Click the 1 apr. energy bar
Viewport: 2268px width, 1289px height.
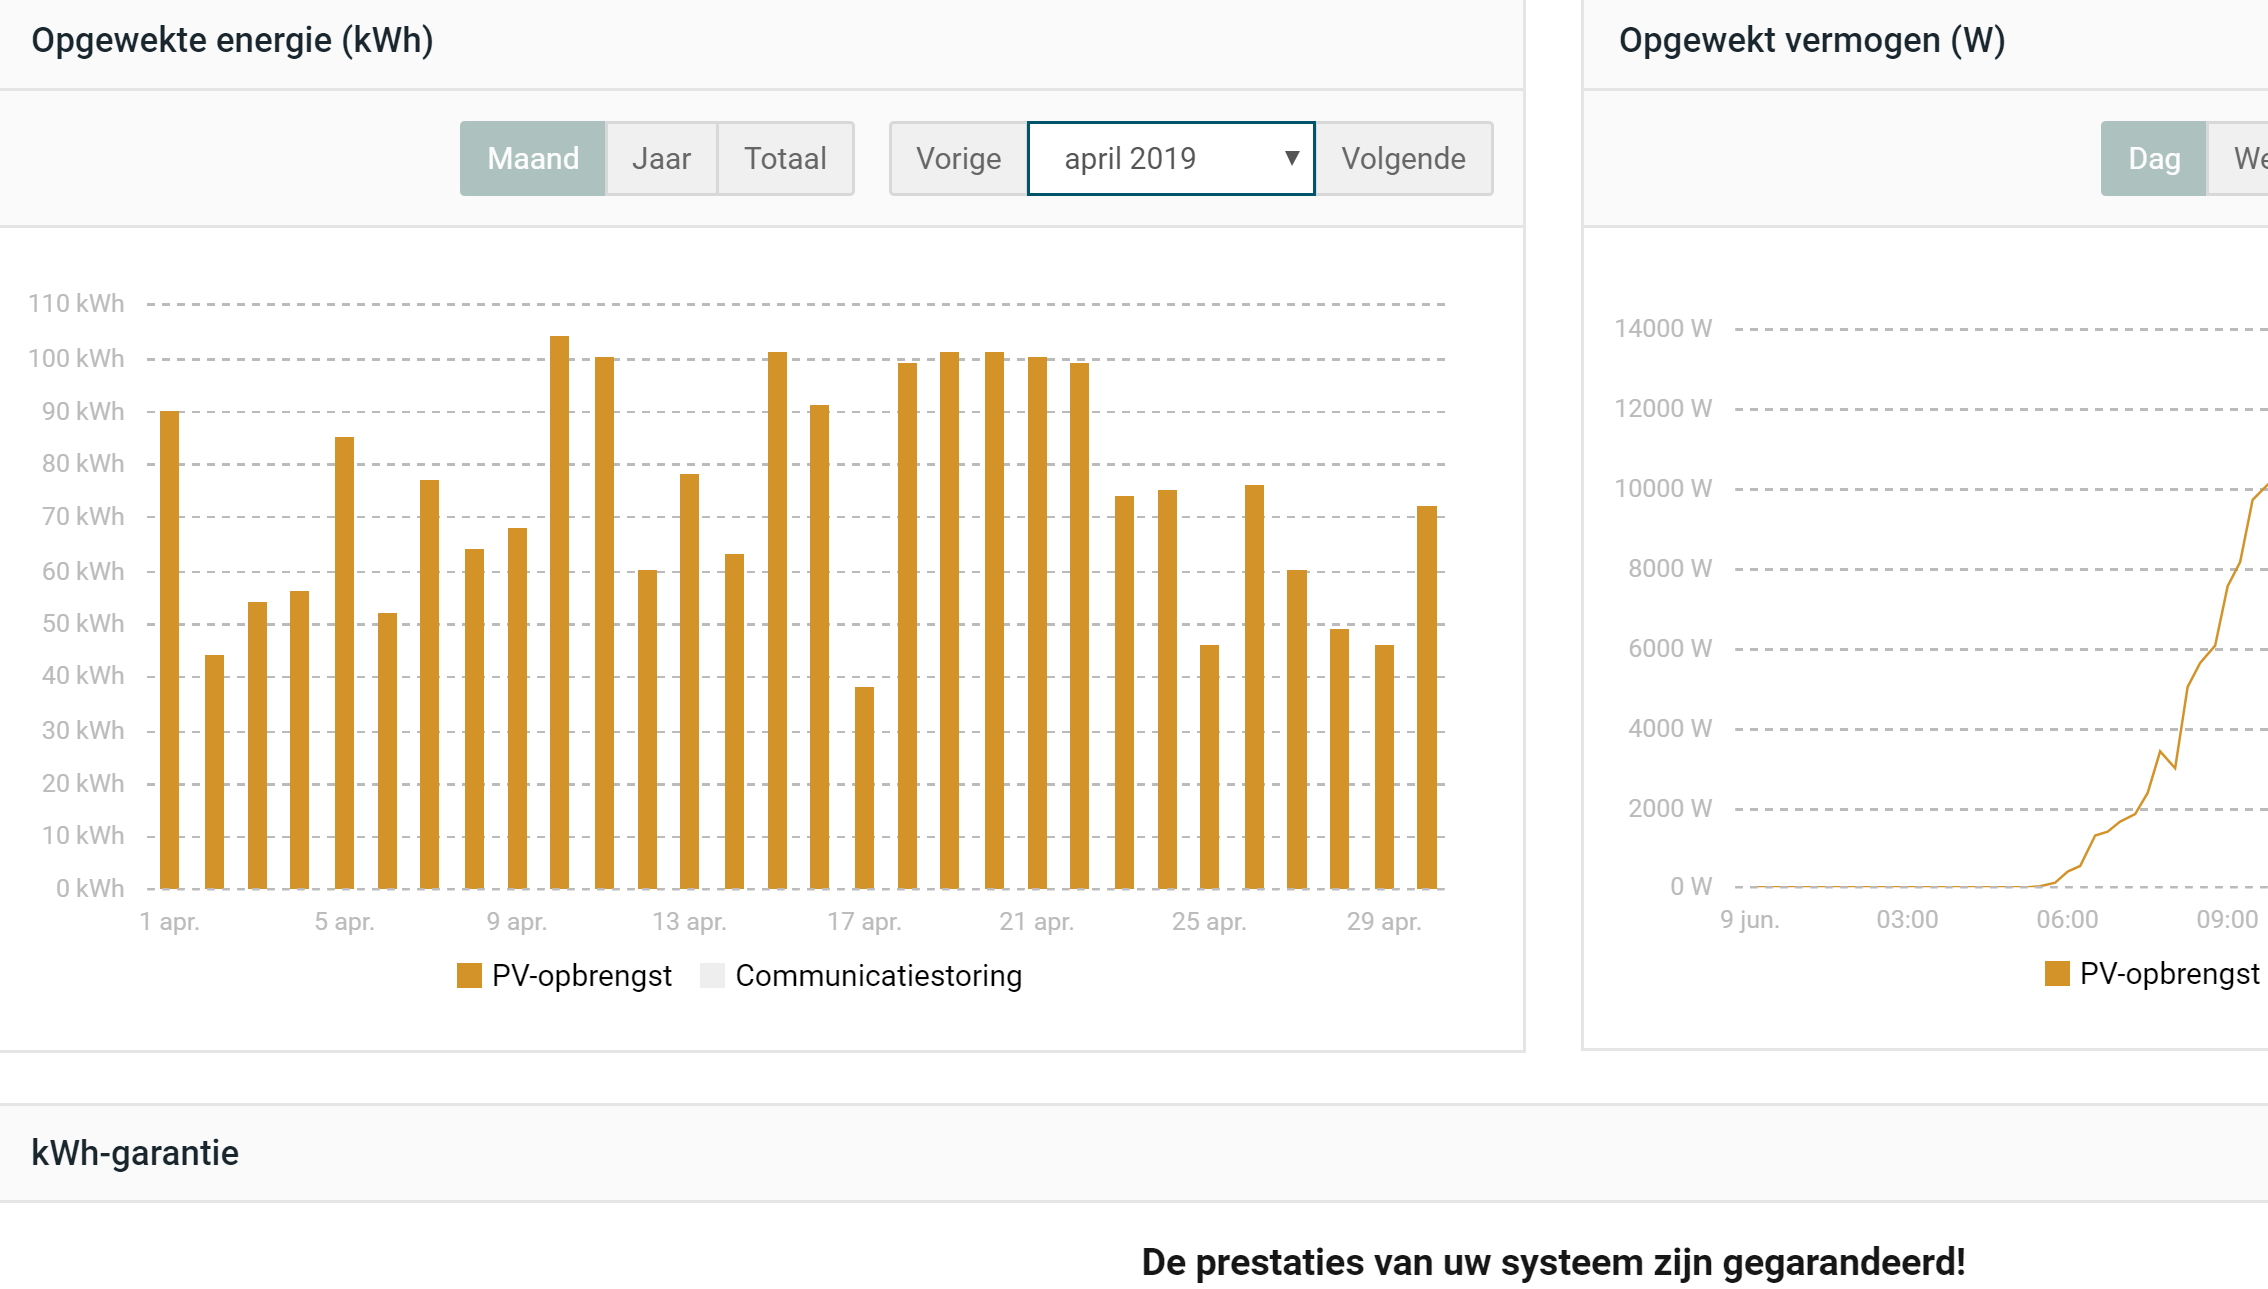coord(170,650)
